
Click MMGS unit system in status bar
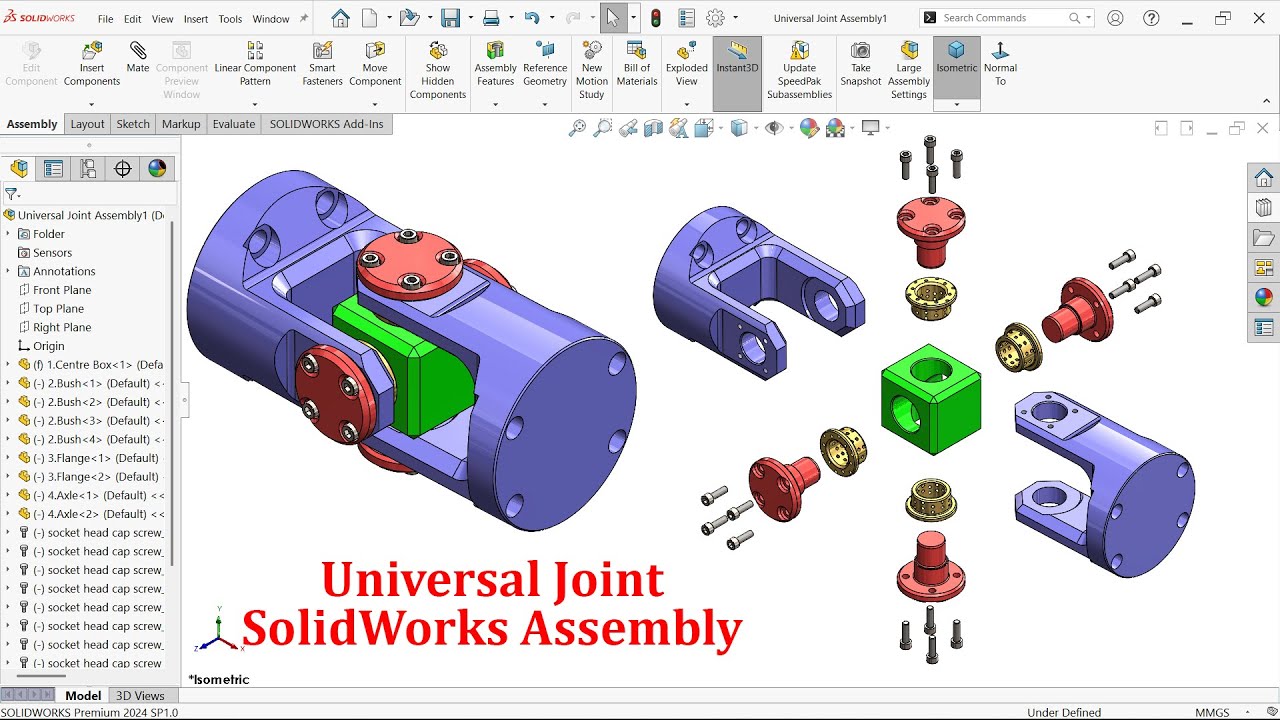click(x=1212, y=713)
